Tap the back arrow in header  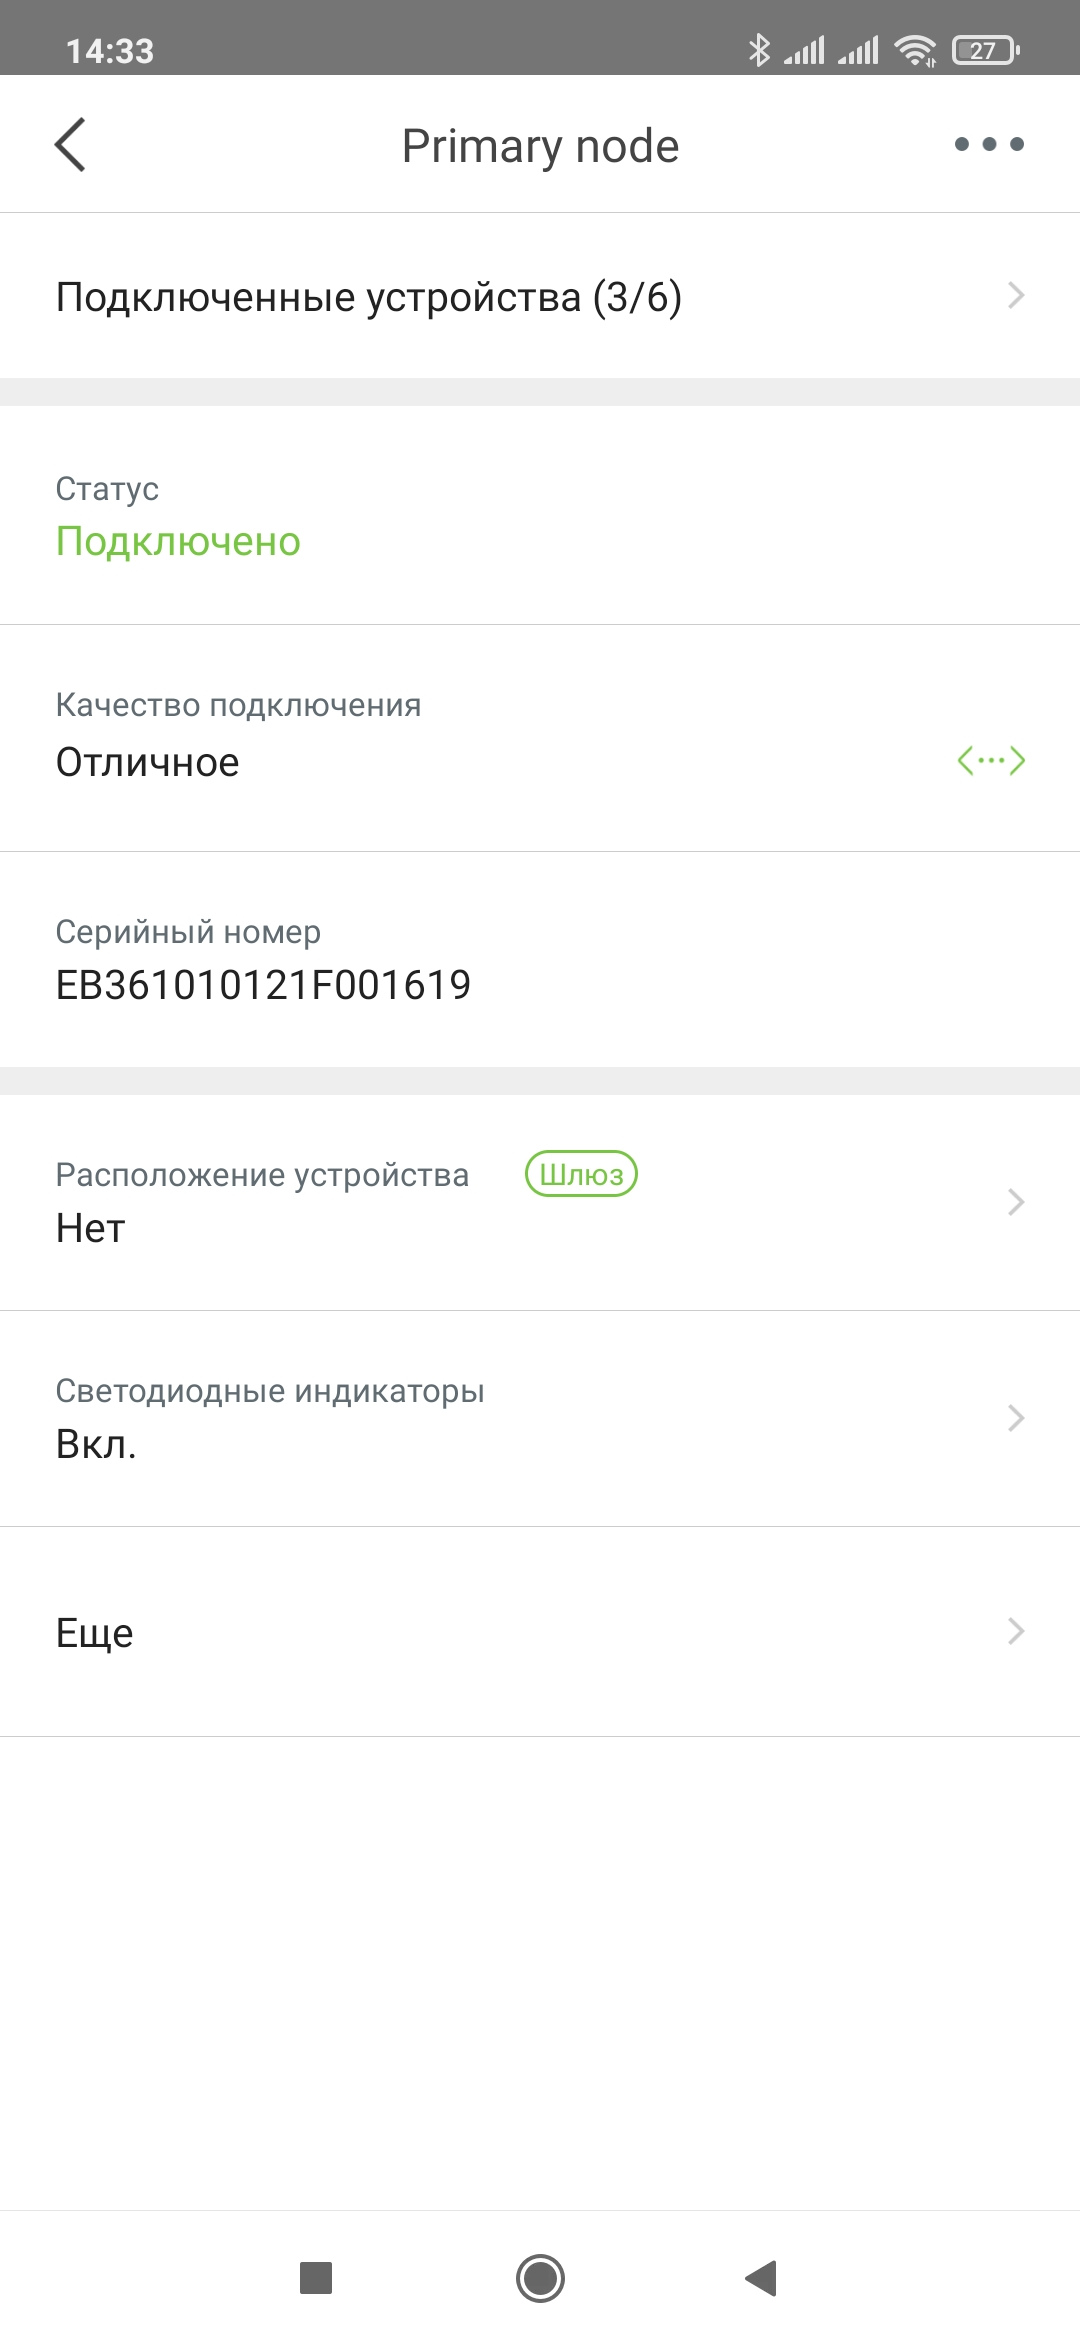pos(70,145)
